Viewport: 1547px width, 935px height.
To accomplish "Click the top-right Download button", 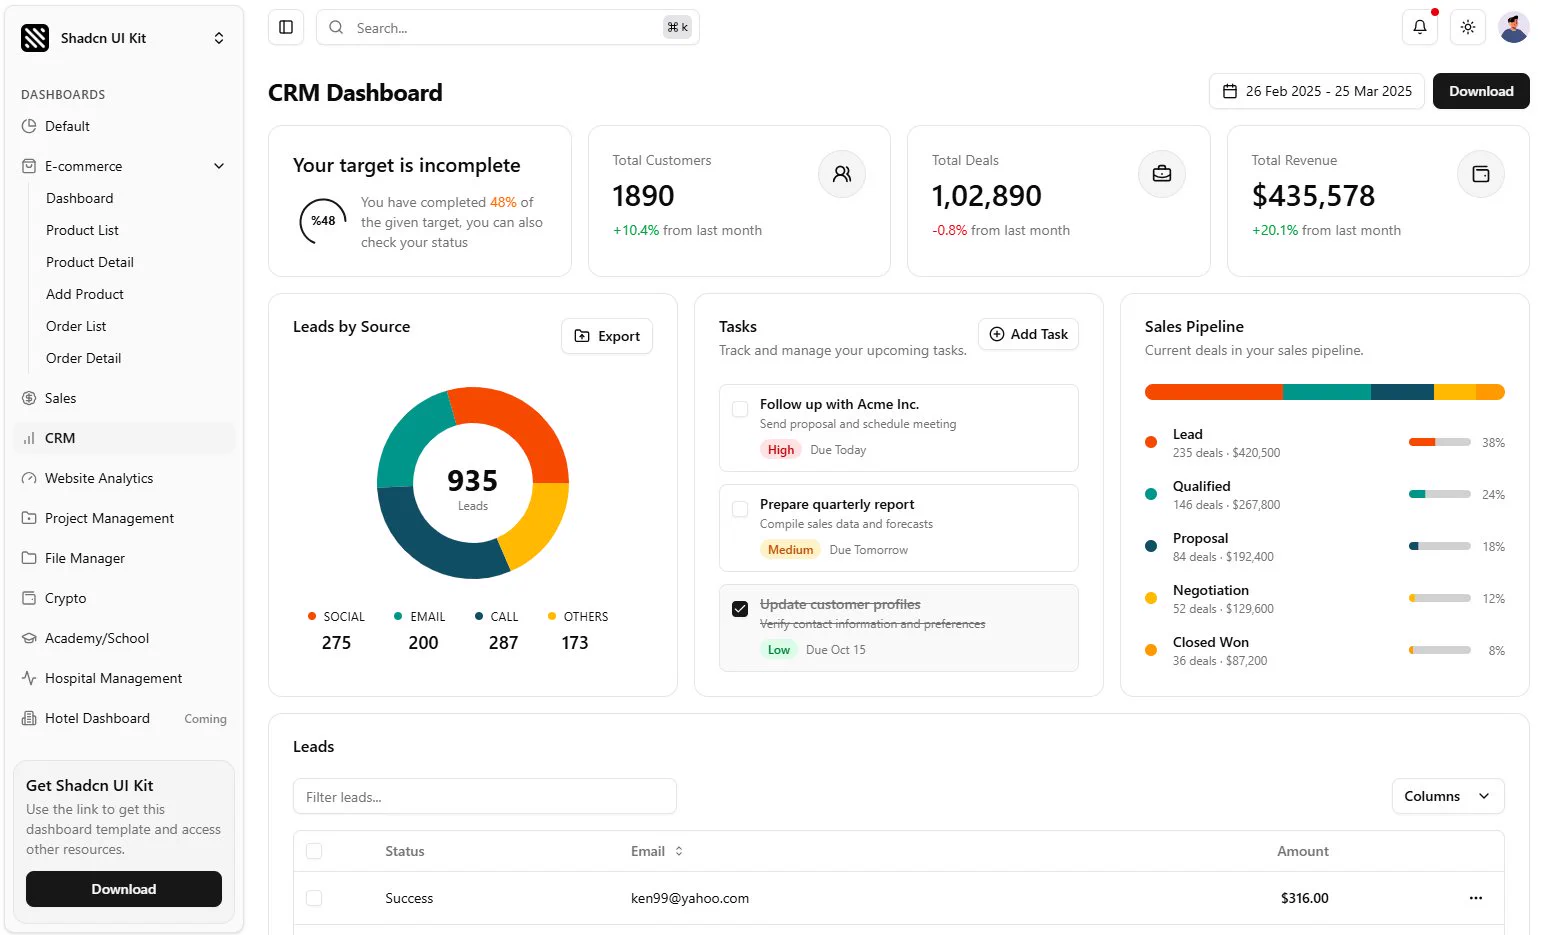I will [x=1481, y=91].
